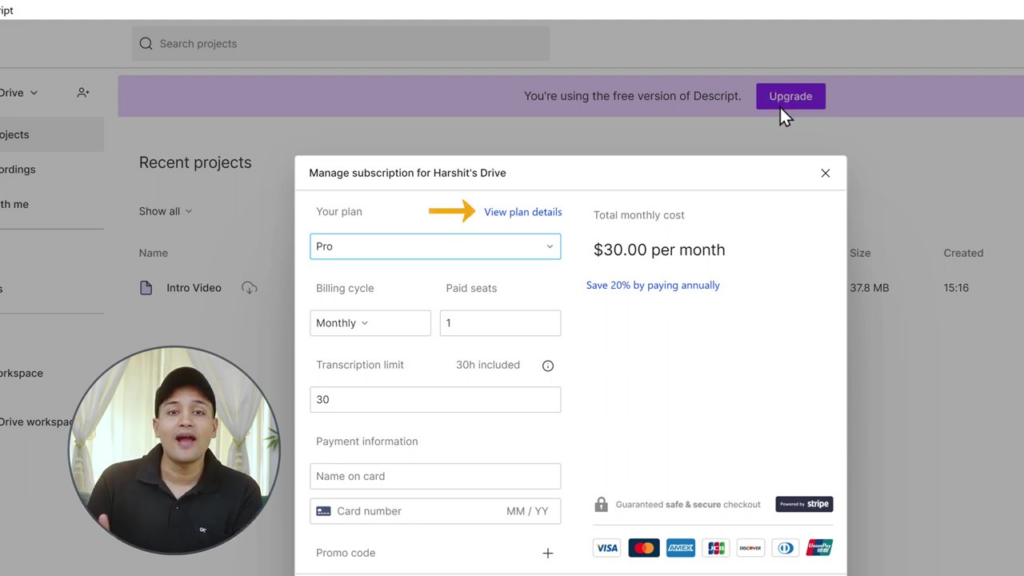Click the Transcription limit hours field

point(435,399)
